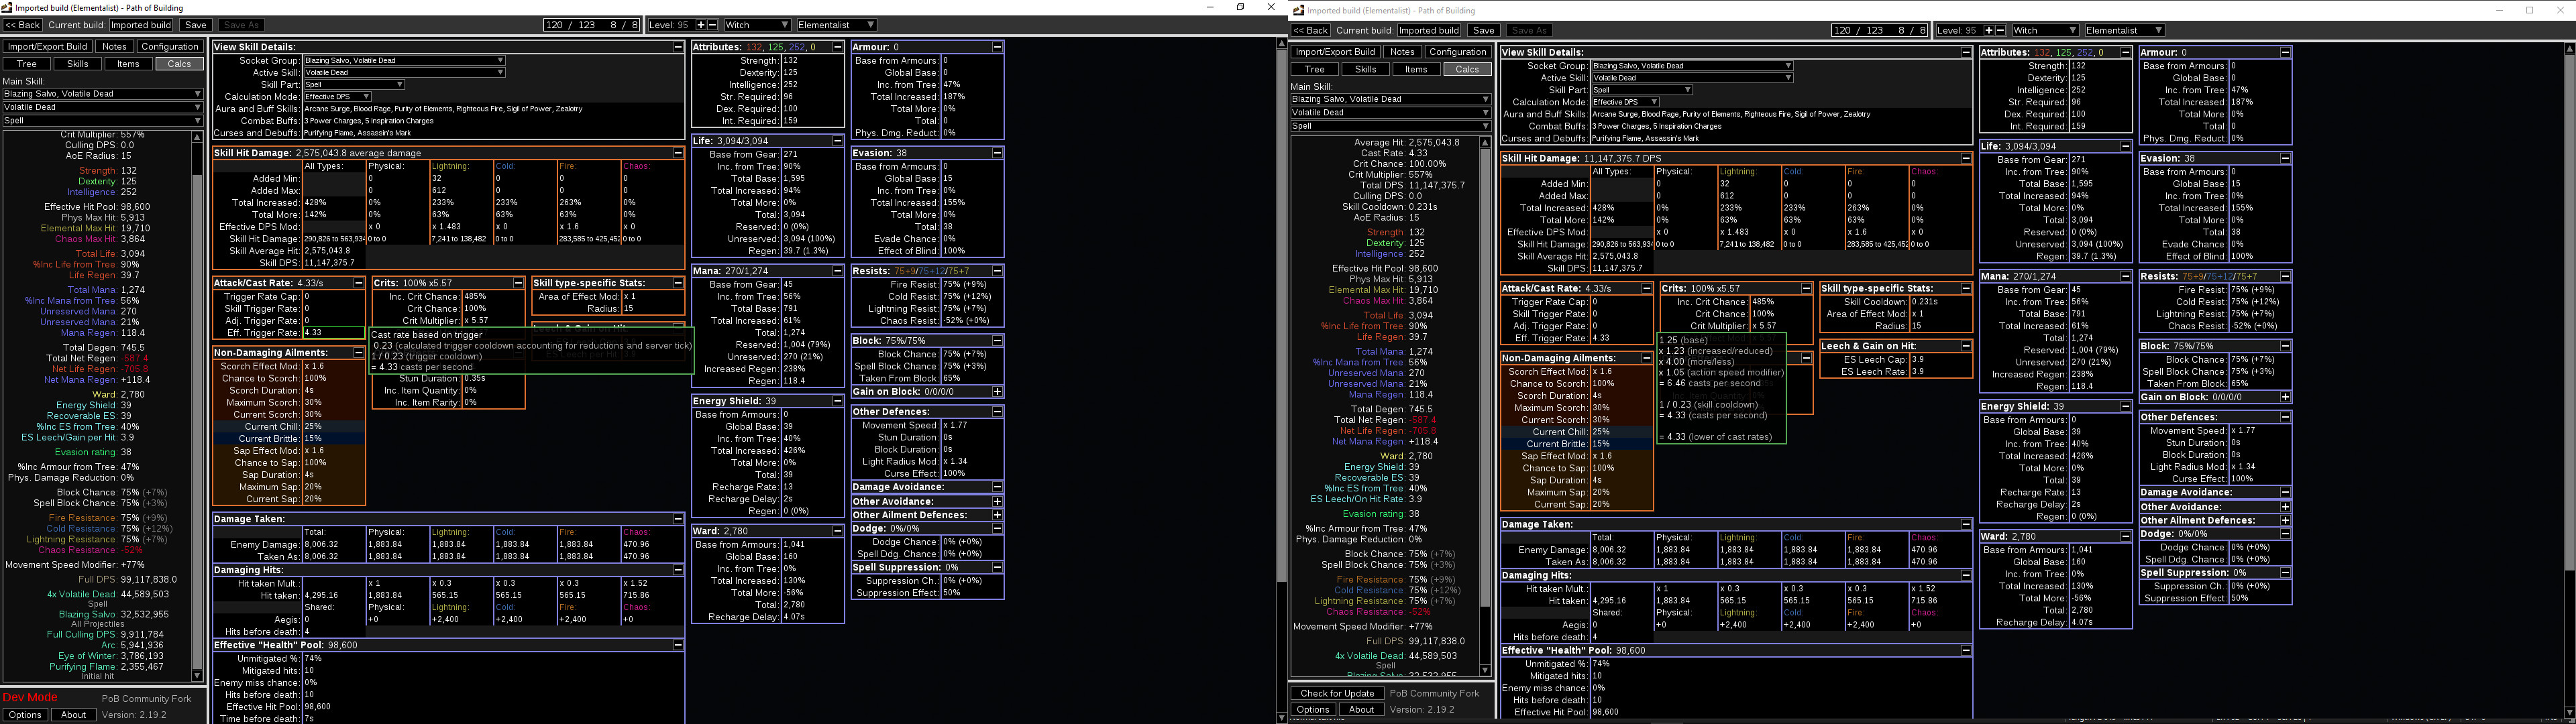Viewport: 2576px width, 724px height.
Task: Open Items tab in right window
Action: (1416, 69)
